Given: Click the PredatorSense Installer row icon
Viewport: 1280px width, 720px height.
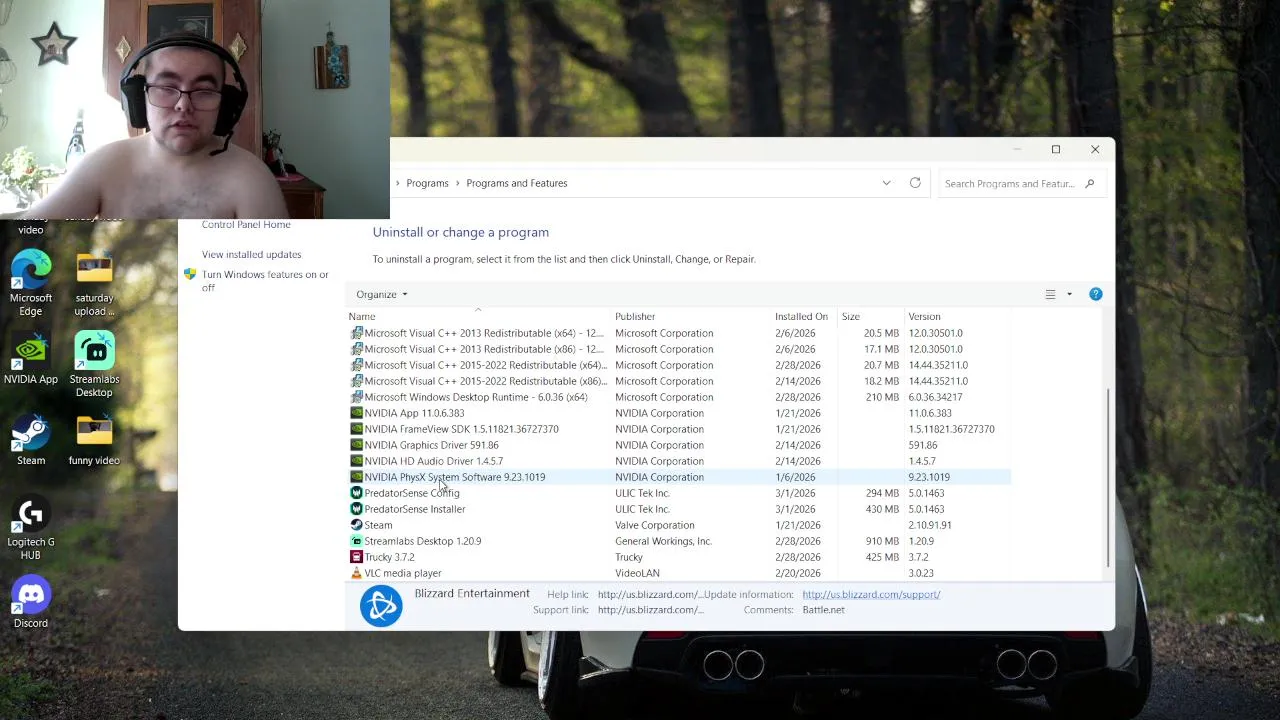Looking at the screenshot, I should tap(356, 509).
